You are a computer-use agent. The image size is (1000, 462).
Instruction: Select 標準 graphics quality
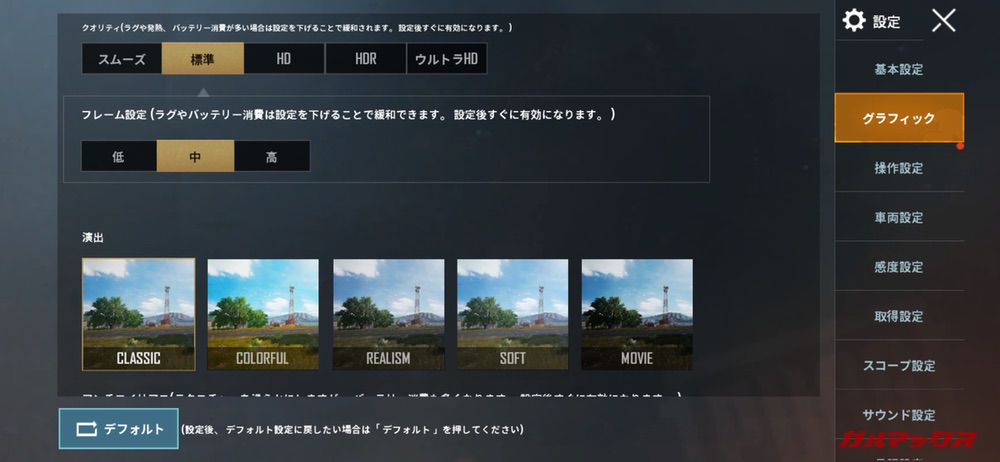tap(203, 59)
